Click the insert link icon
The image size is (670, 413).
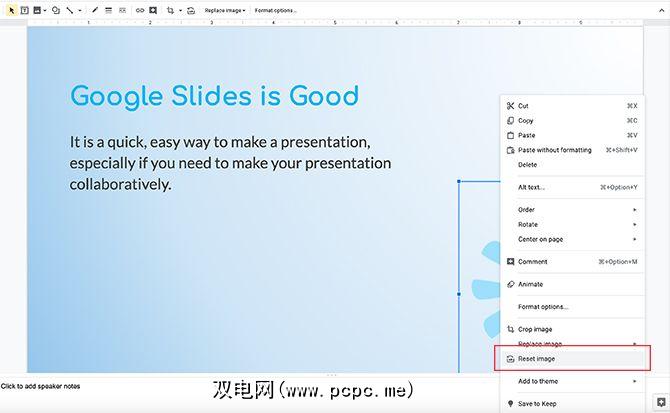[x=140, y=10]
